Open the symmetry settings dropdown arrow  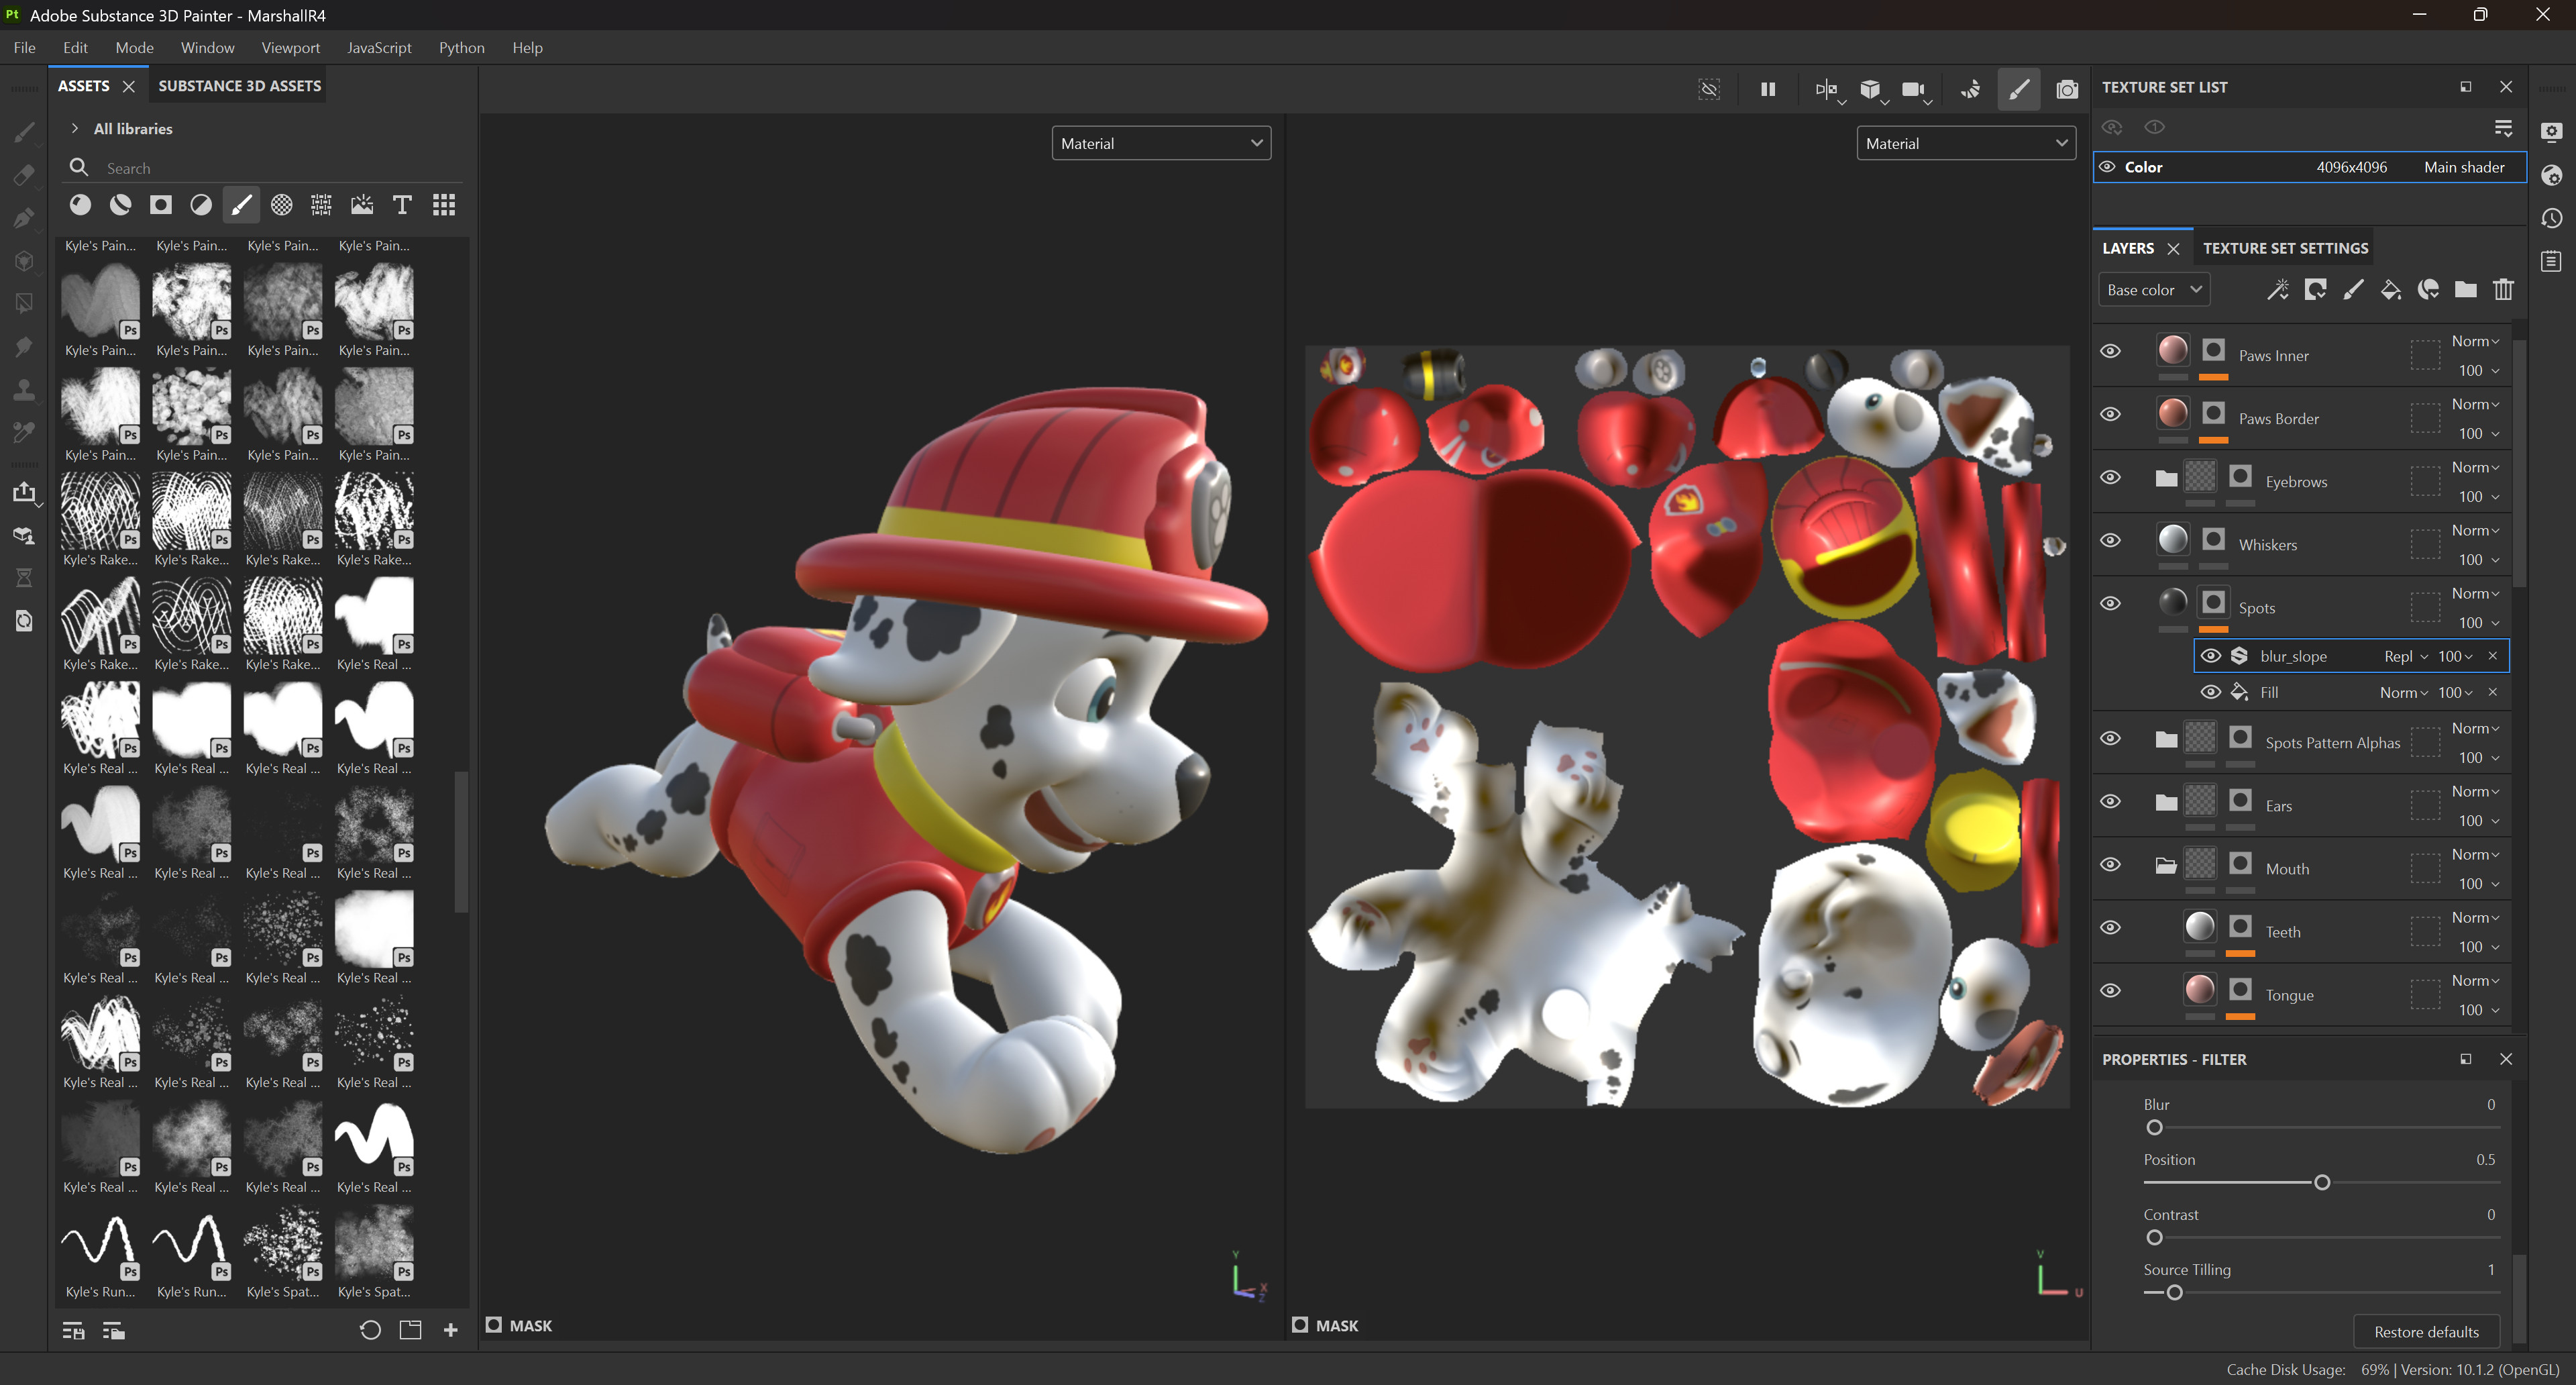[x=1841, y=101]
